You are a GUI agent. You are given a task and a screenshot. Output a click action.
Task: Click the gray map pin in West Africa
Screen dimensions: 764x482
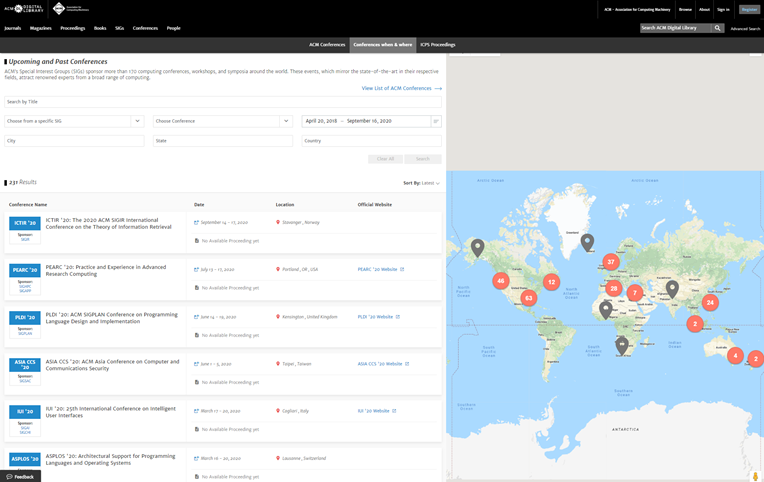(606, 310)
